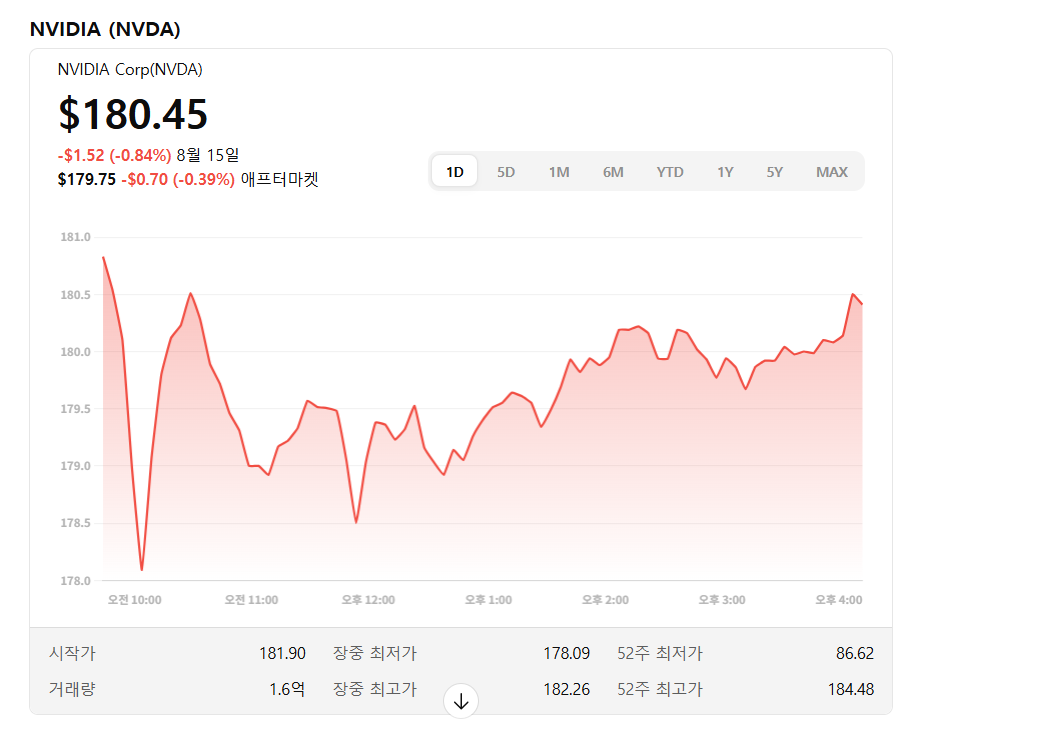Switch to the 1M range tab
This screenshot has height=731, width=1045.
coord(559,172)
